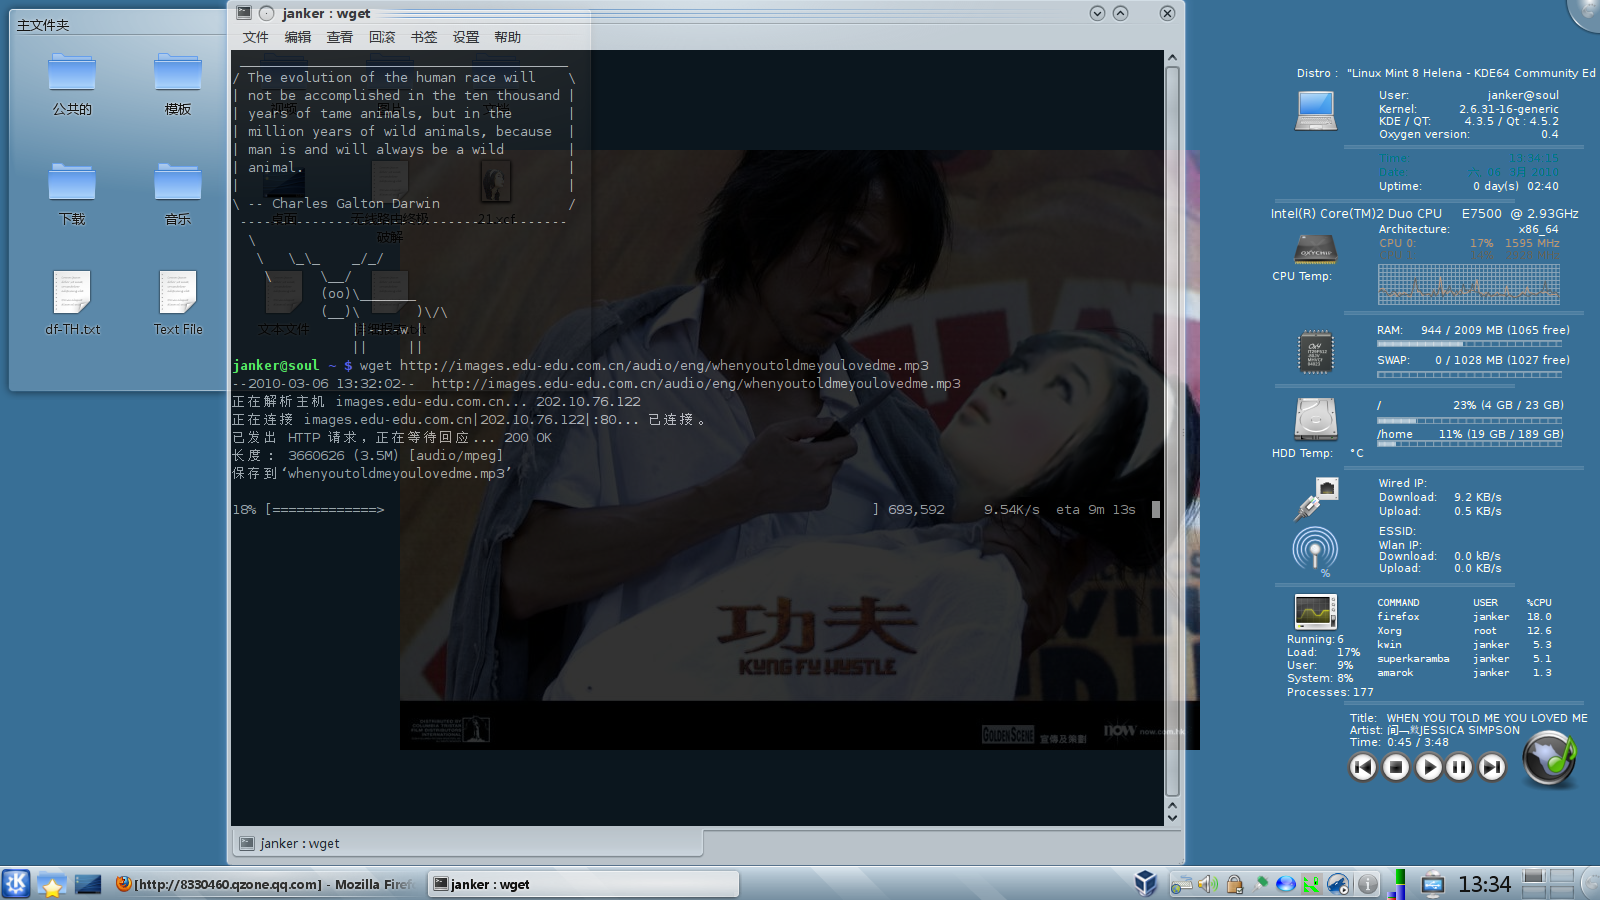Open the 设置 menu in Konsole
The image size is (1600, 900).
(x=466, y=37)
